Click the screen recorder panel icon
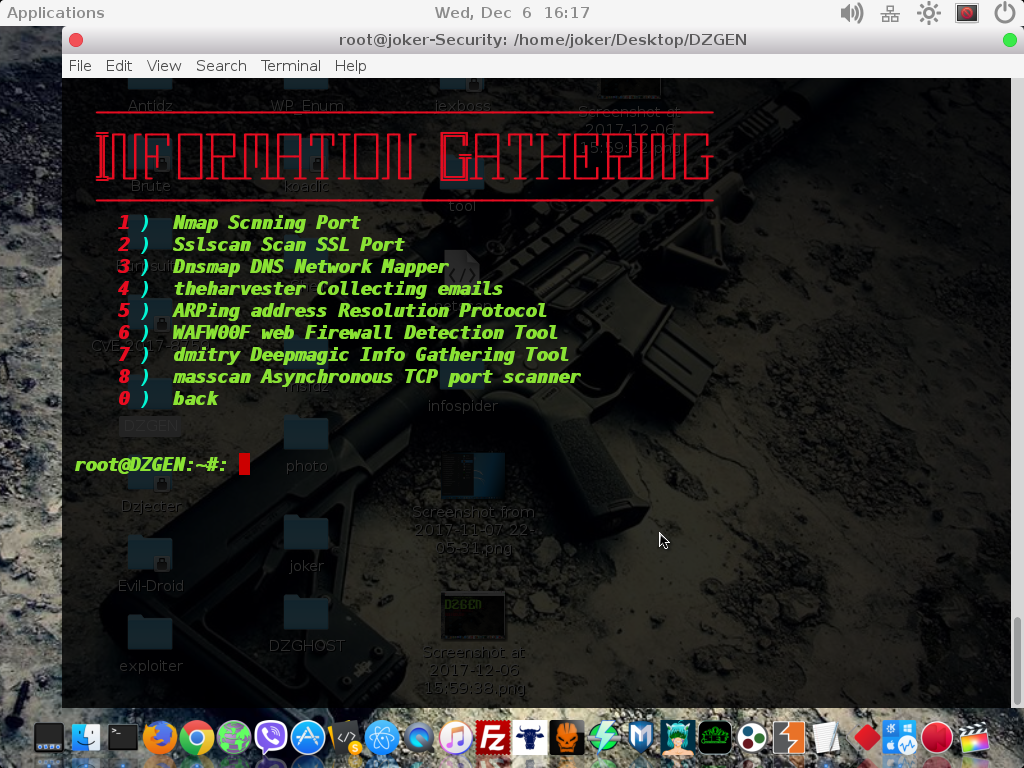Screen dimensions: 1024x768 click(x=967, y=13)
